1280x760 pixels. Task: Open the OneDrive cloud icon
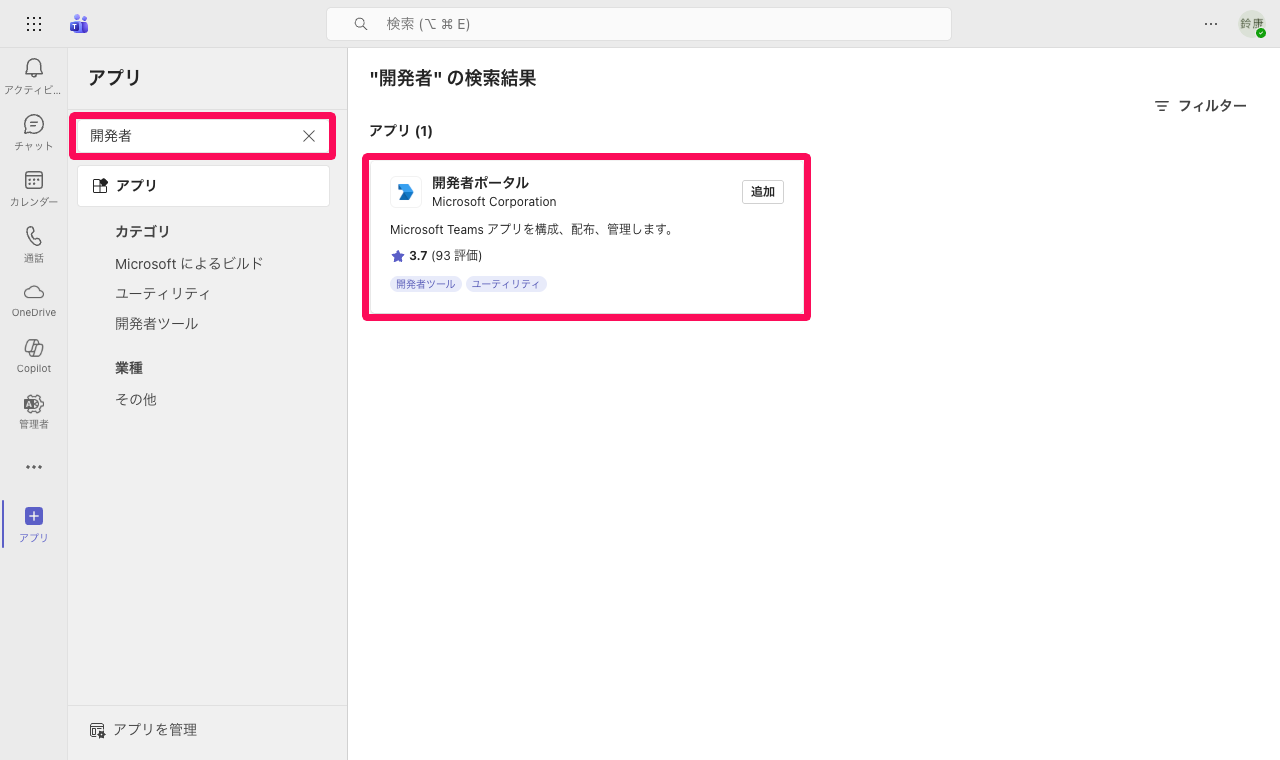coord(34,292)
